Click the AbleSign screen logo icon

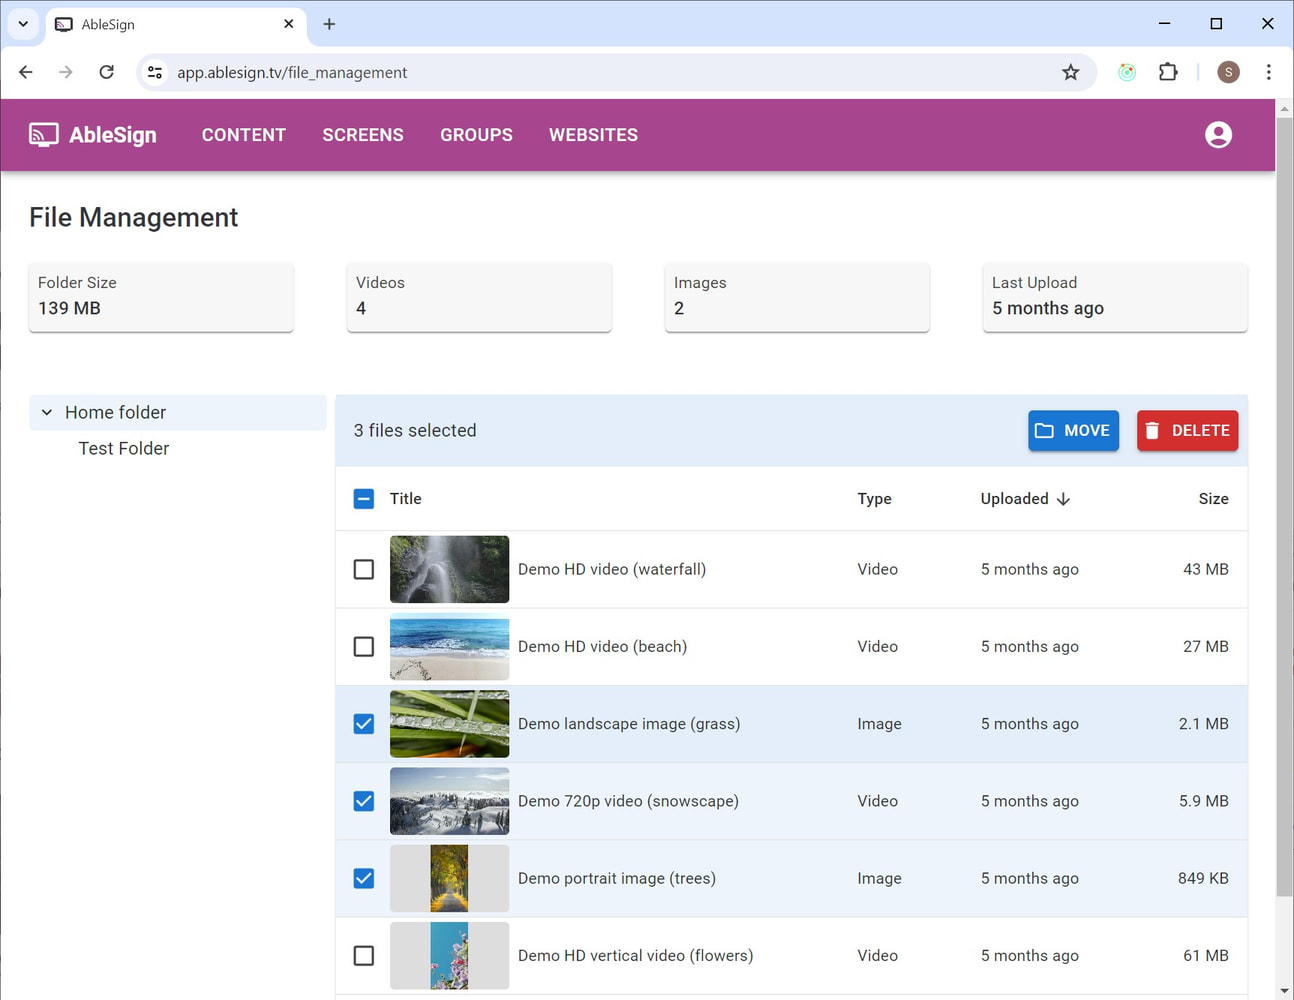pos(42,134)
